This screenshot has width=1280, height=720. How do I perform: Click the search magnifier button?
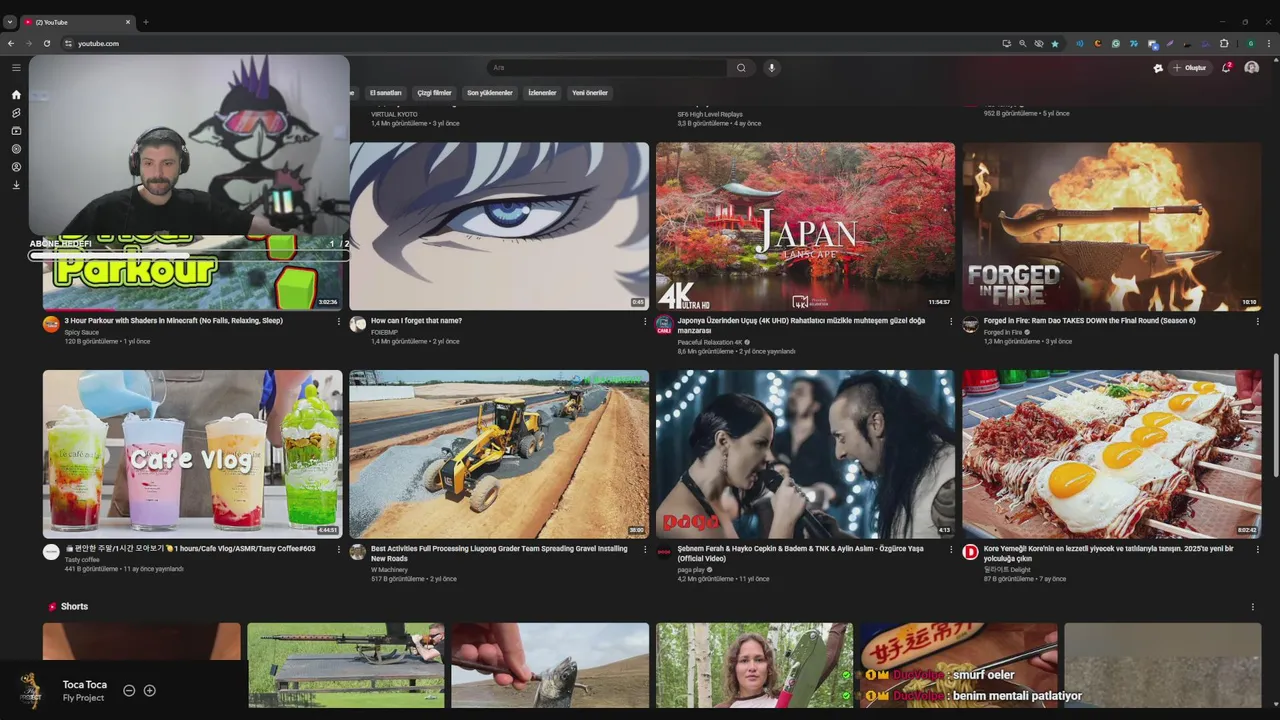pos(741,68)
